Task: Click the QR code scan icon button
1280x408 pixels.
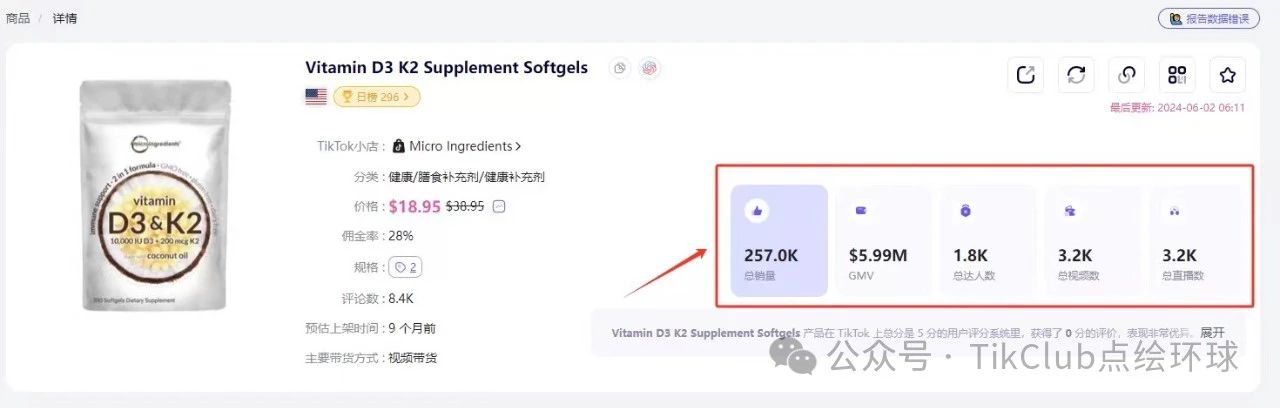Action: [x=1177, y=75]
